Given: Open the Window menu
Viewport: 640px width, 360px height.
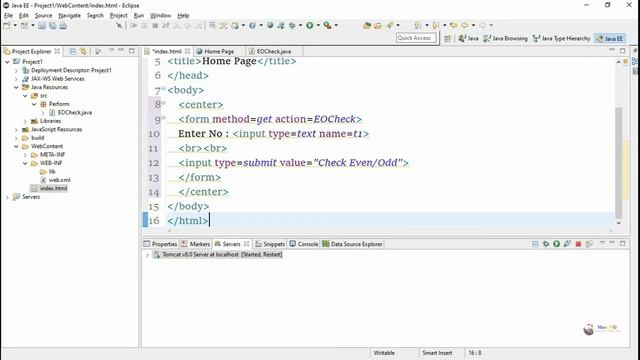Looking at the screenshot, I should click(160, 16).
